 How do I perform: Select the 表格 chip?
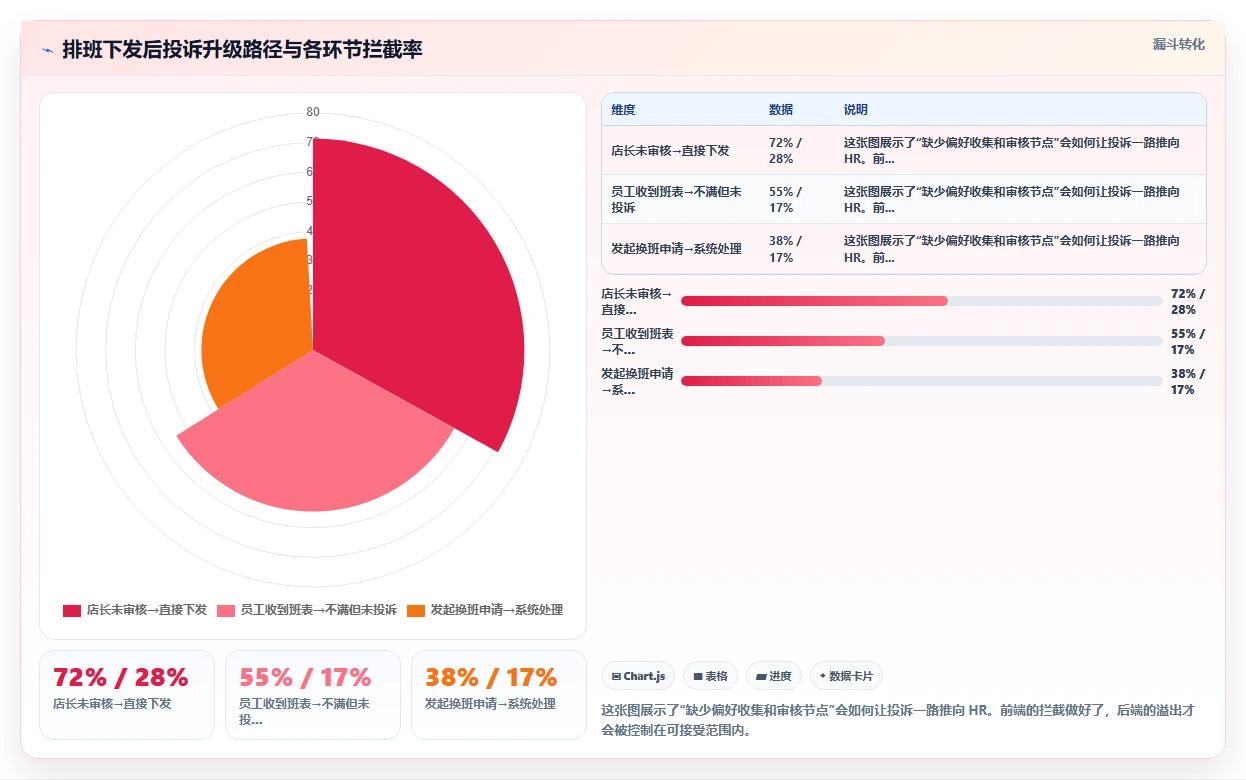tap(710, 676)
